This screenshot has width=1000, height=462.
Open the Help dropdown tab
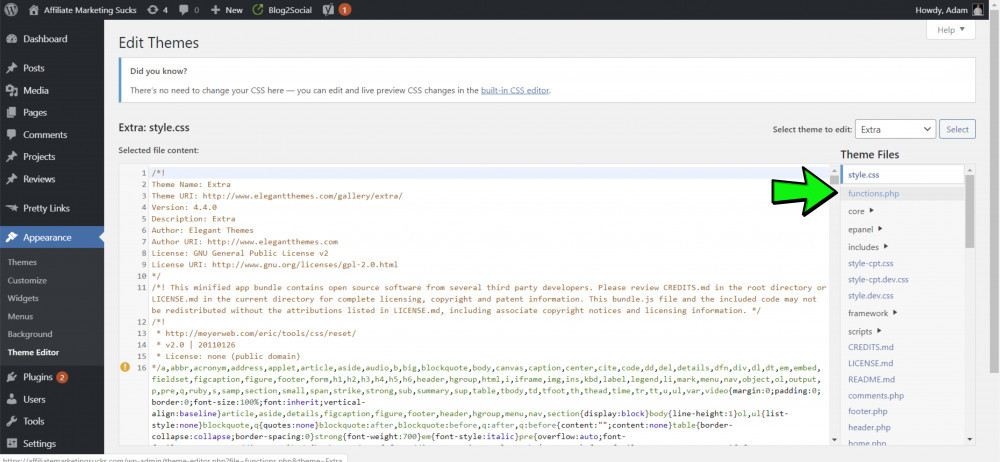951,30
